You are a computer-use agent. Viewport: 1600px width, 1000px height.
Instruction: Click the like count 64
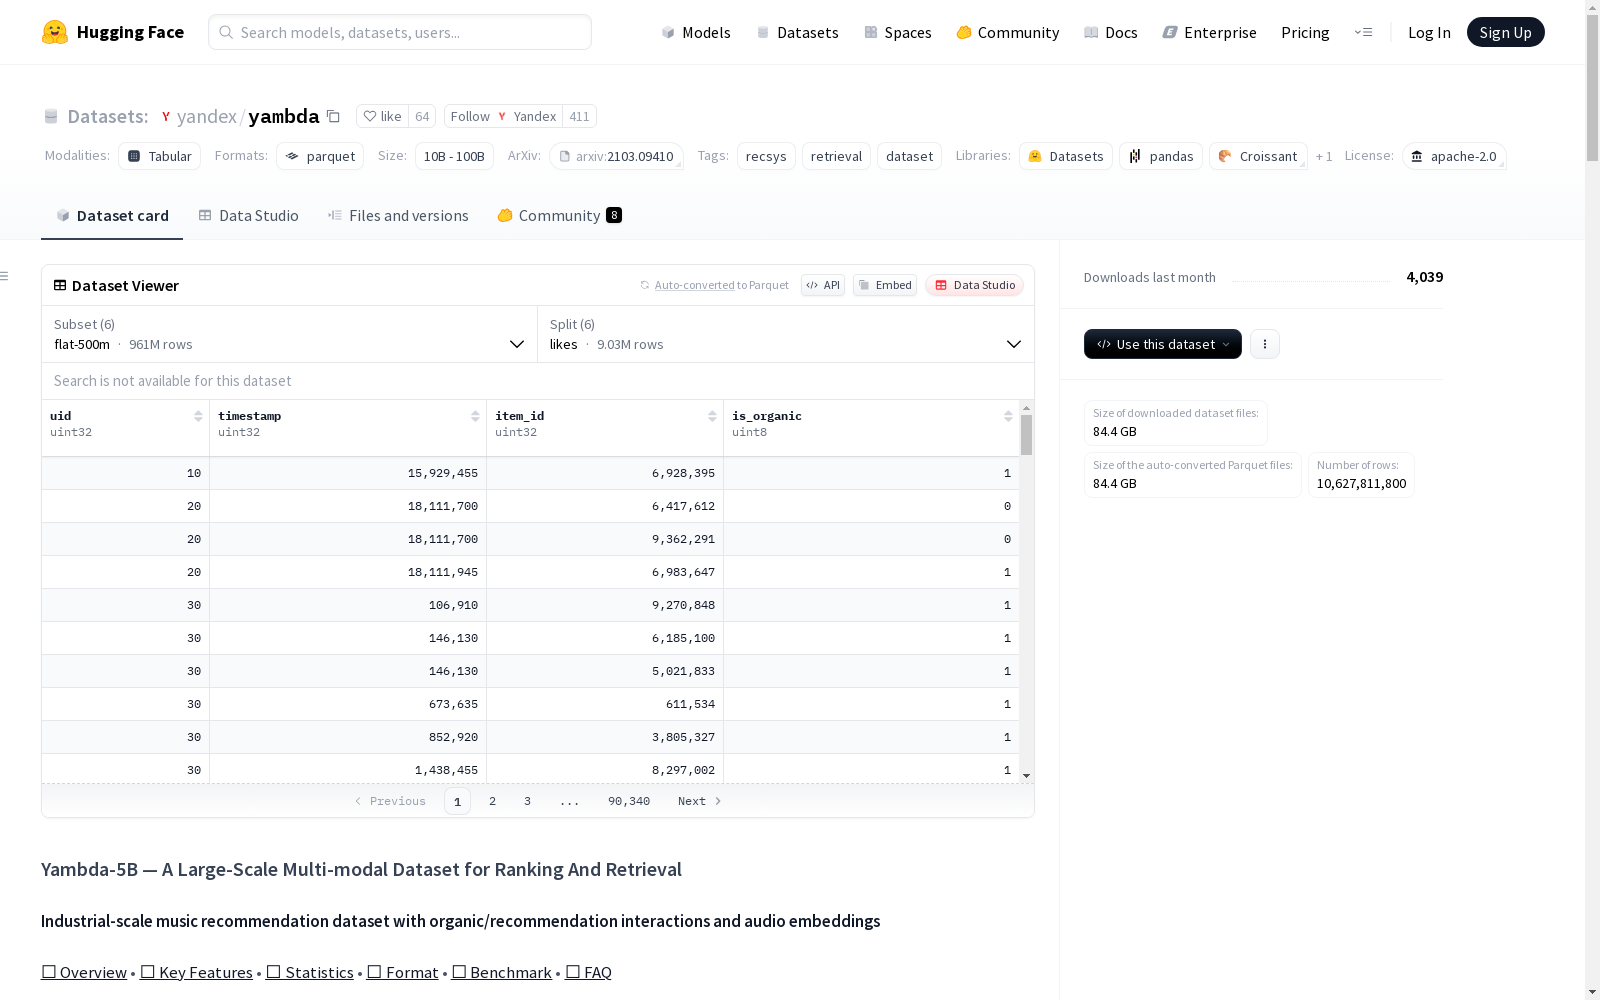coord(422,116)
